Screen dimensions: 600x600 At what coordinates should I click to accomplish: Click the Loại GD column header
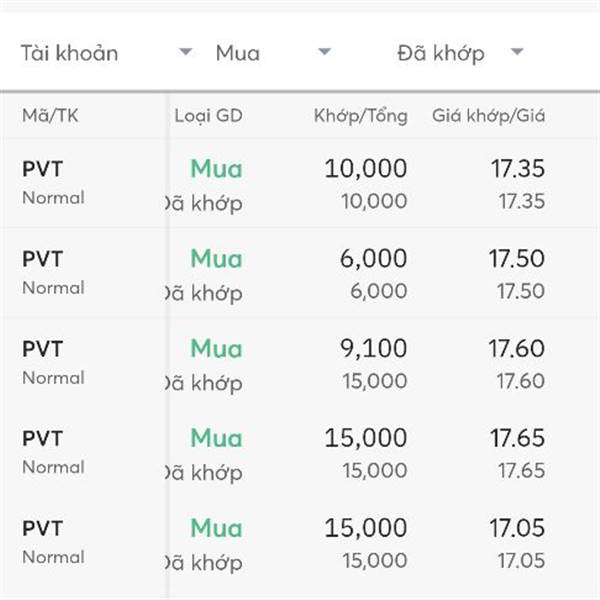pyautogui.click(x=208, y=116)
